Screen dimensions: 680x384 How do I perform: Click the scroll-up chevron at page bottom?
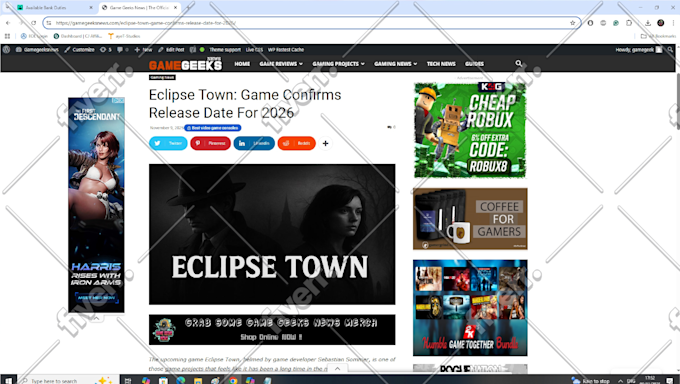pyautogui.click(x=337, y=368)
